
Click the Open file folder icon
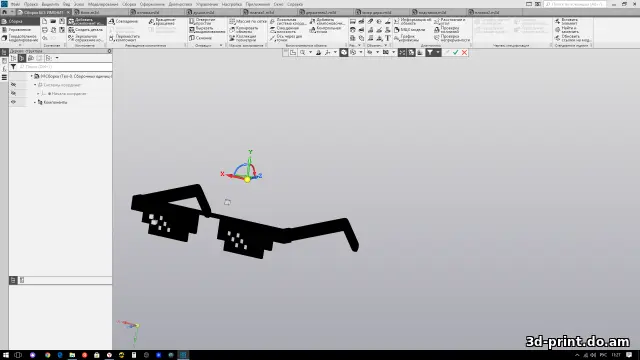(53, 21)
